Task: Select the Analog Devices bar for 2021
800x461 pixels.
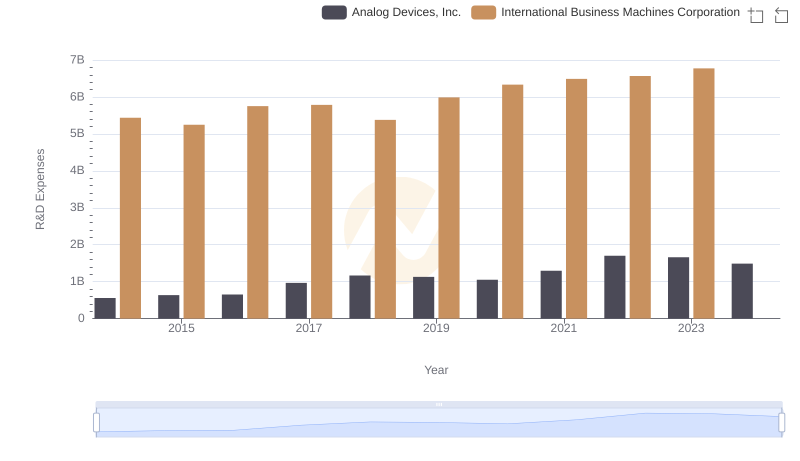Action: coord(551,295)
